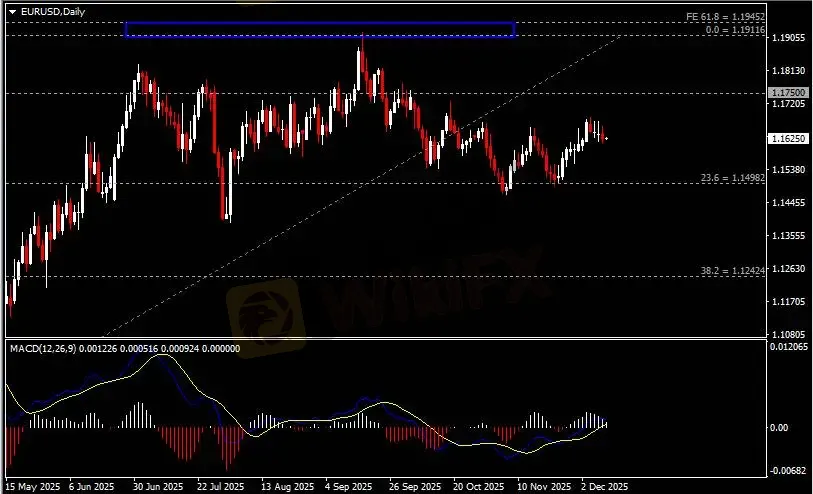Select the 38.2 = 1.12424 Fibonacci label
813x494 pixels.
click(733, 271)
